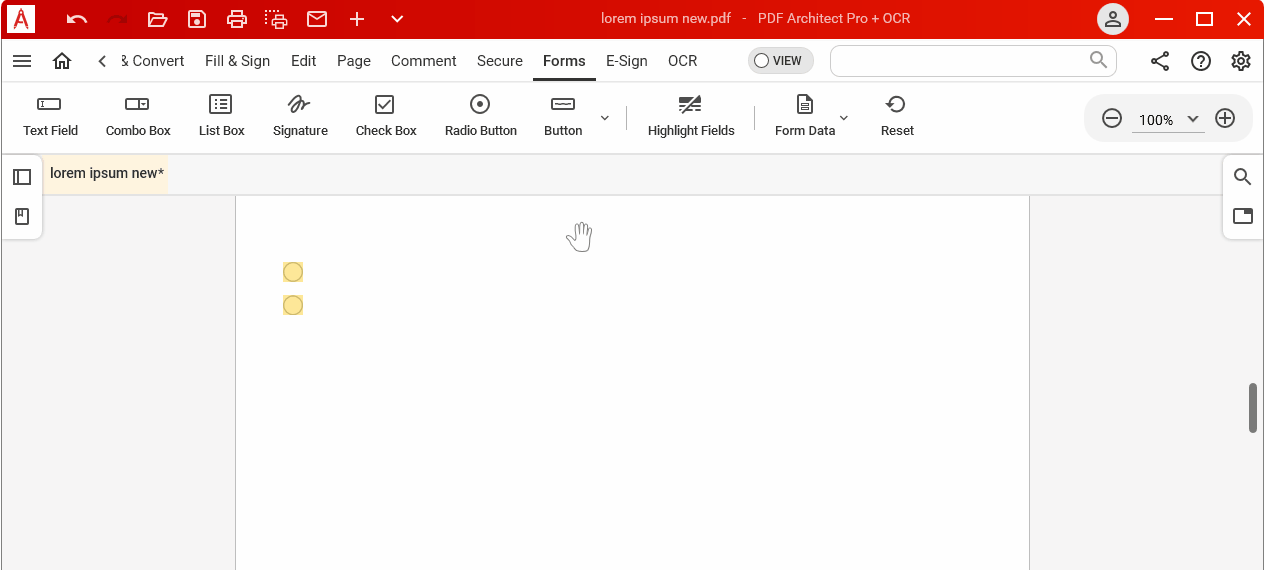Open the Page tab
Viewport: 1265px width, 570px height.
point(354,61)
